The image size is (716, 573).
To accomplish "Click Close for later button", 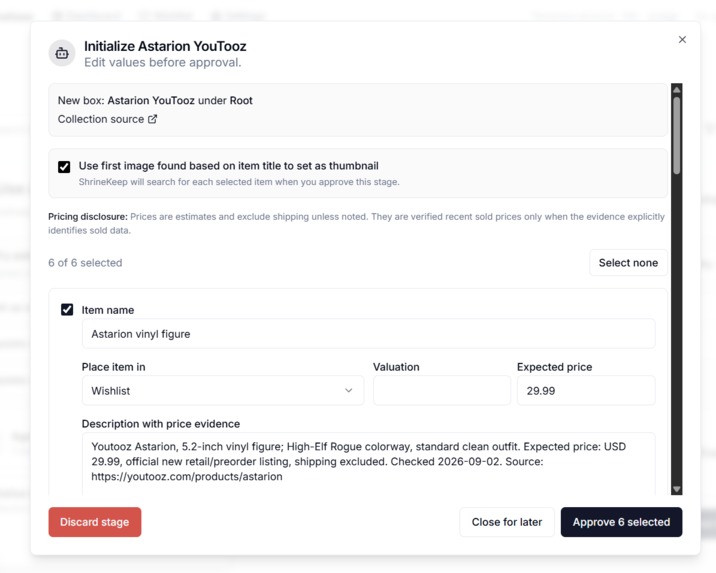I will pos(507,522).
